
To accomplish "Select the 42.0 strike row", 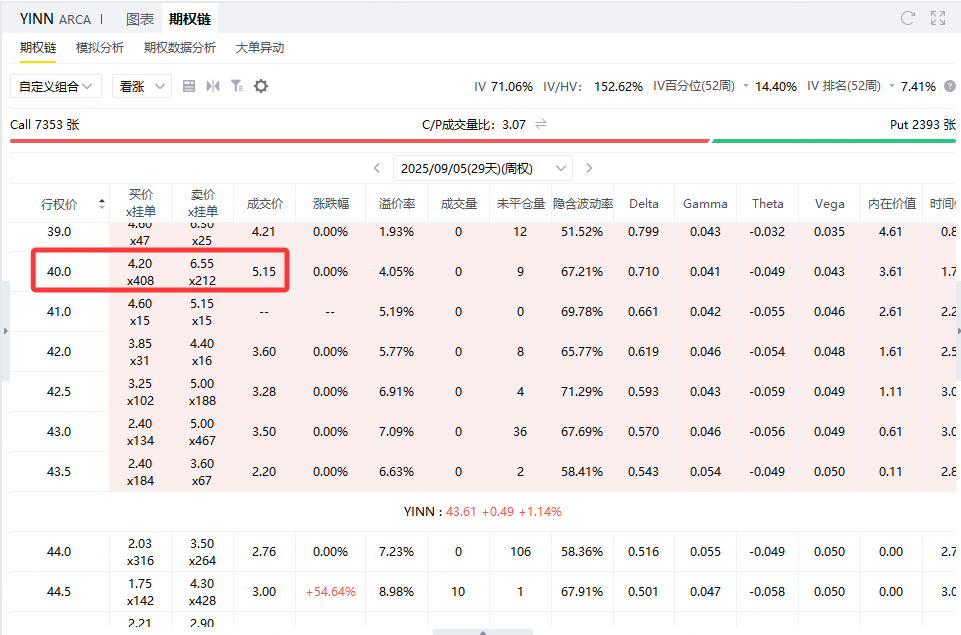I will click(x=482, y=352).
